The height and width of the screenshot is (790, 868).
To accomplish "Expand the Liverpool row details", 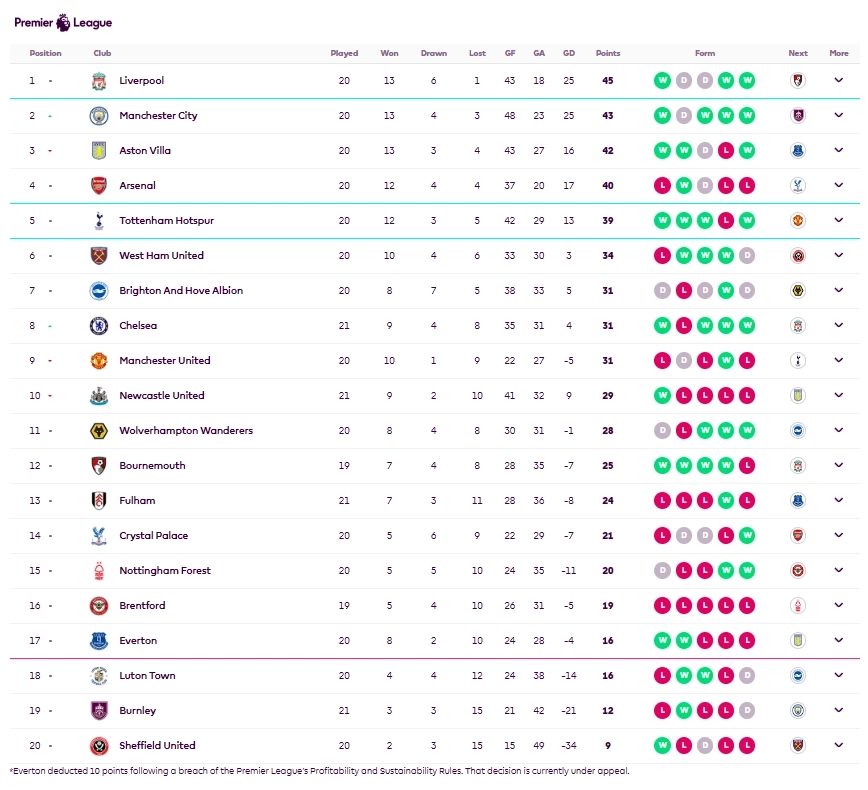I will click(x=839, y=81).
